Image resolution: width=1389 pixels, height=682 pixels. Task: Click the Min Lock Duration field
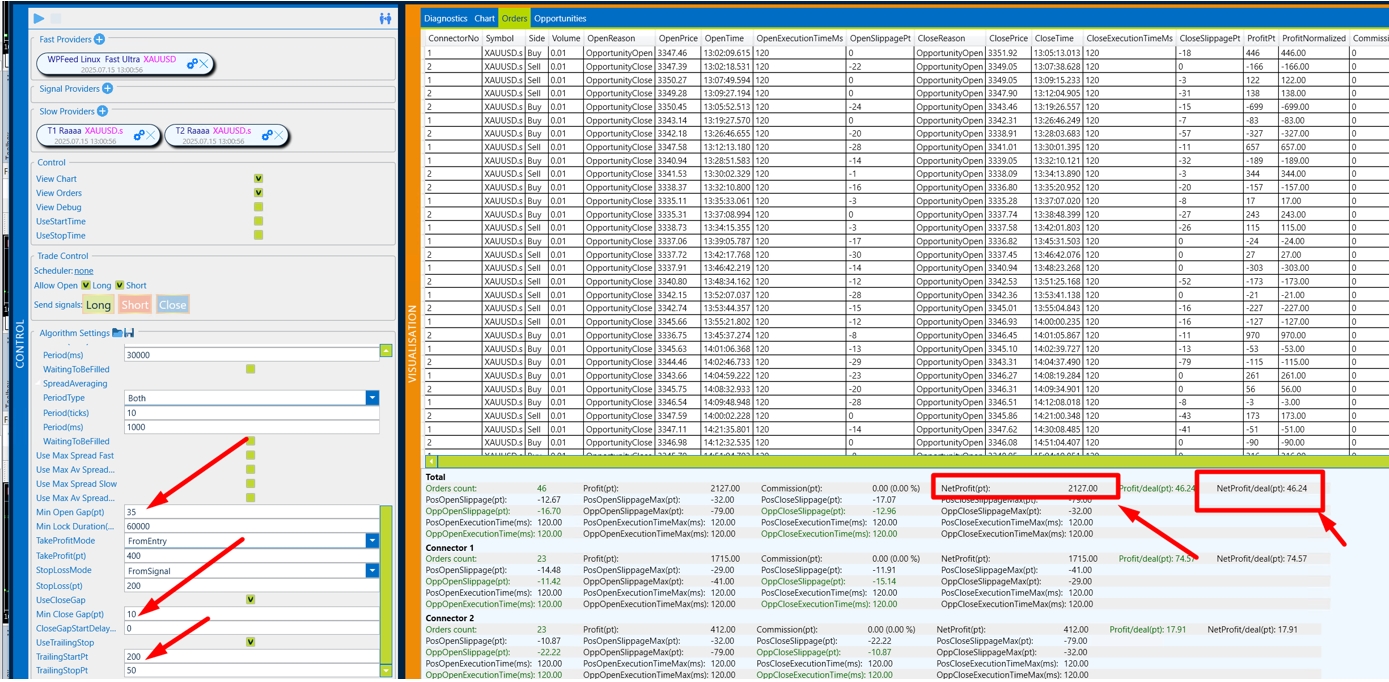click(251, 526)
